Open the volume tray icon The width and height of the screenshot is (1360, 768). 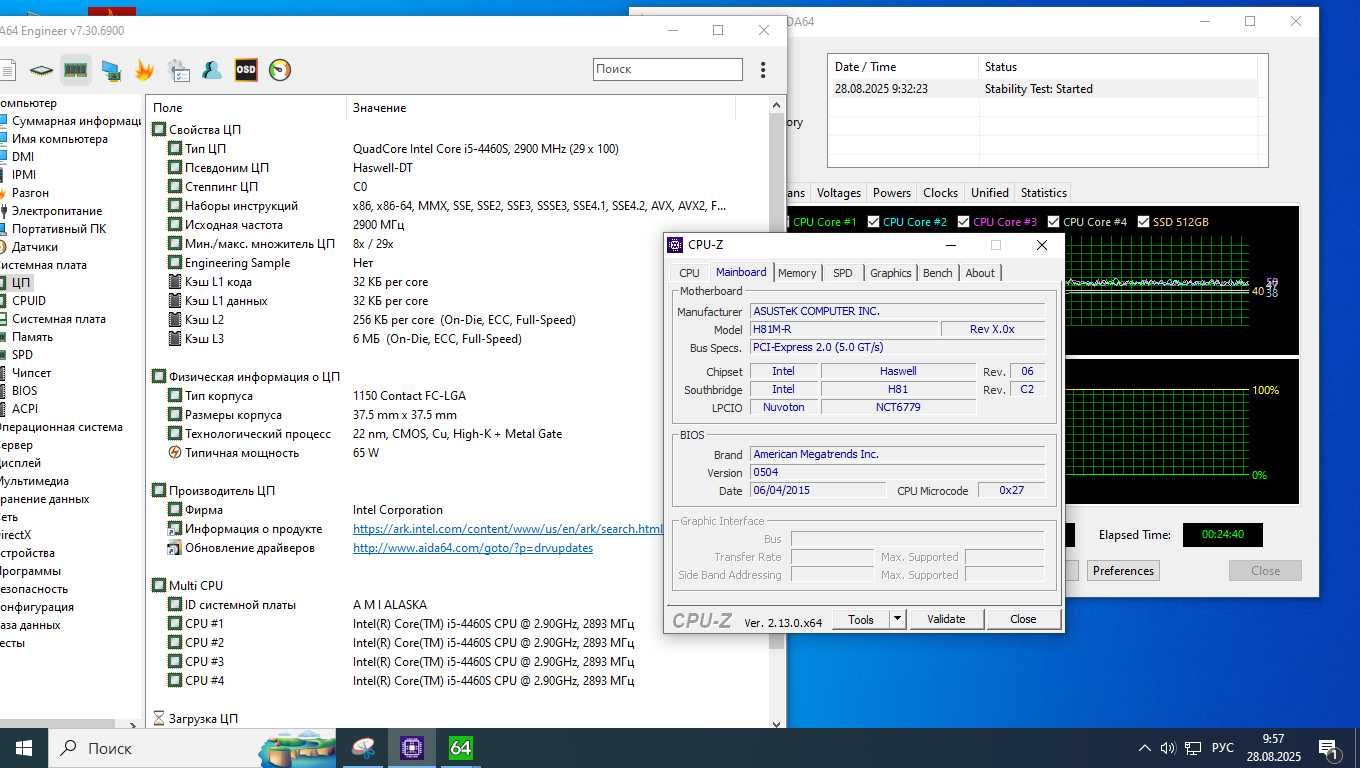pos(1167,748)
